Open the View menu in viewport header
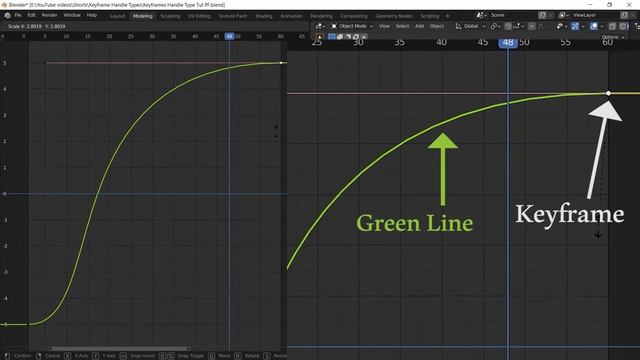Viewport: 640px width, 360px height. (x=384, y=26)
